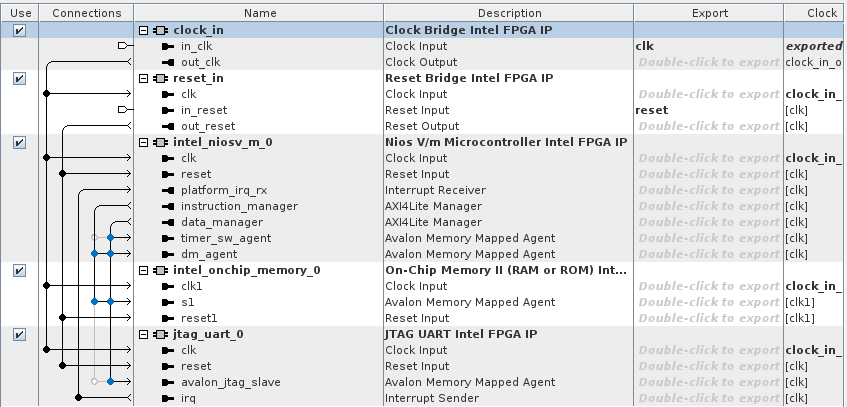
Task: Collapse the clock_in tree node
Action: [146, 30]
